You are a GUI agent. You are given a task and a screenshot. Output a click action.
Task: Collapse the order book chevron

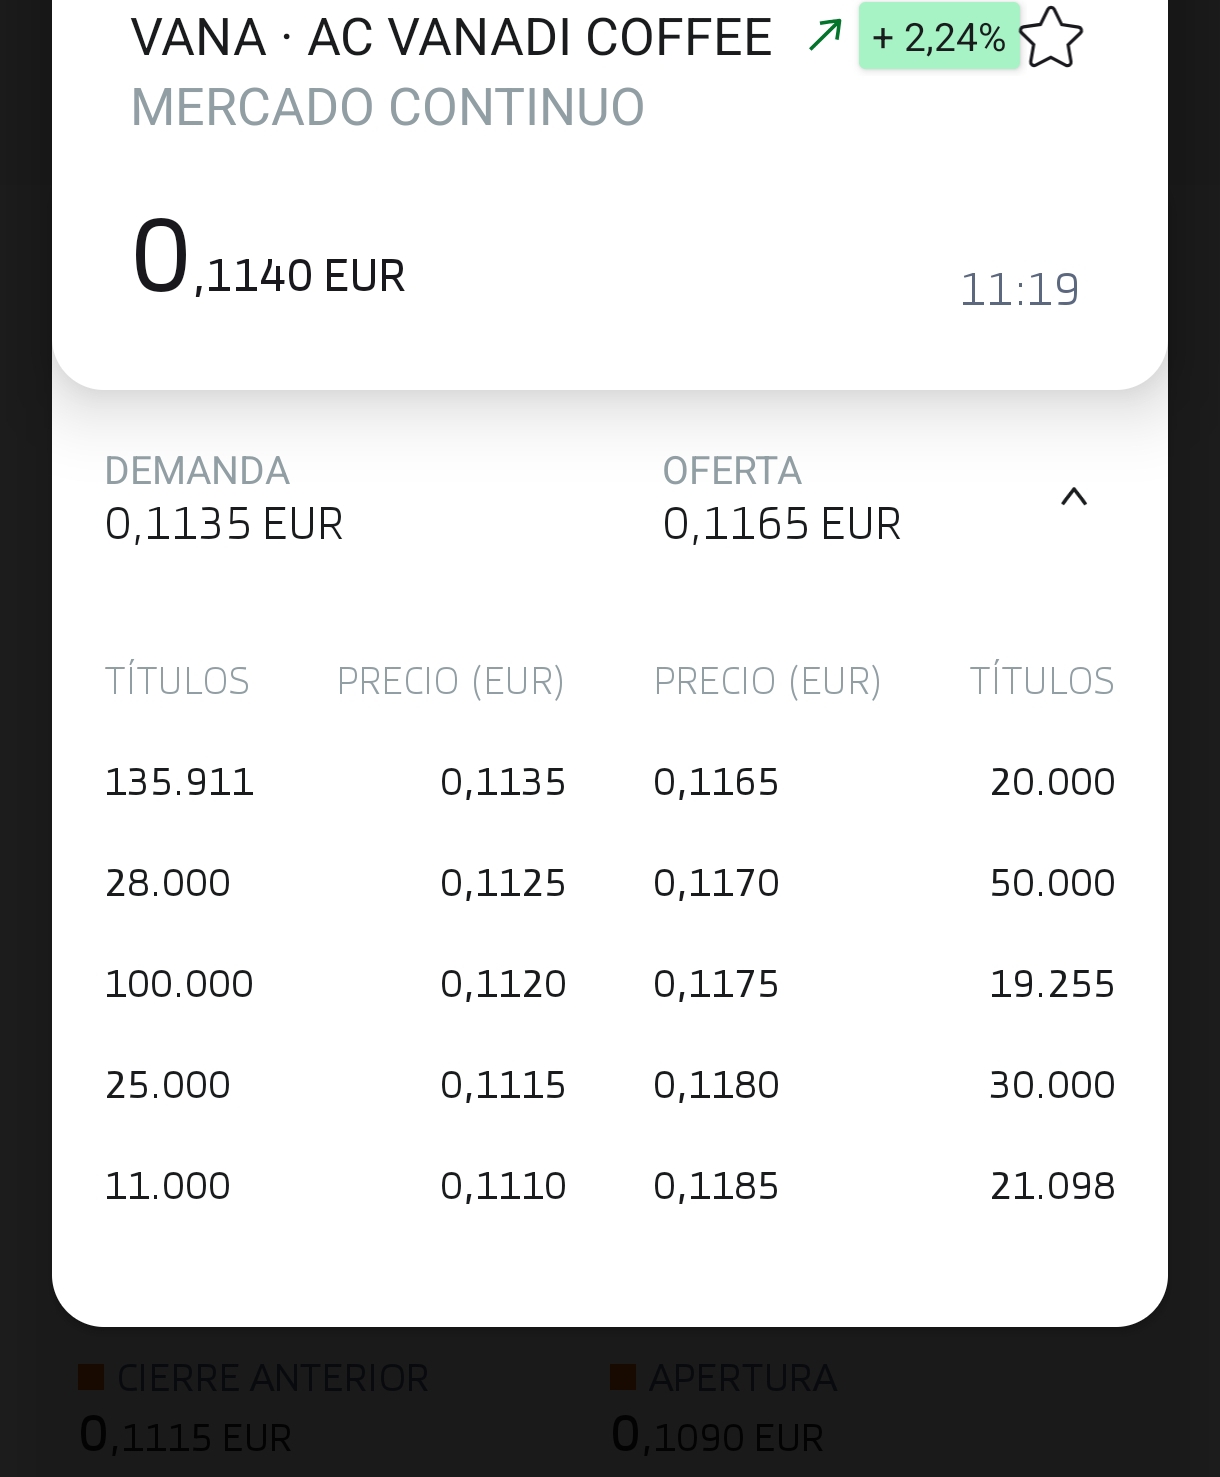coord(1073,497)
